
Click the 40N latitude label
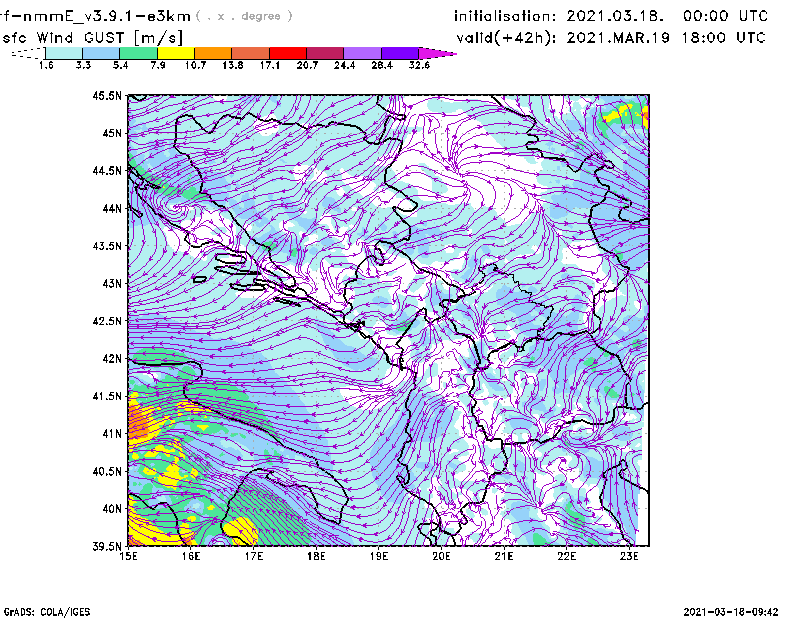pos(112,509)
